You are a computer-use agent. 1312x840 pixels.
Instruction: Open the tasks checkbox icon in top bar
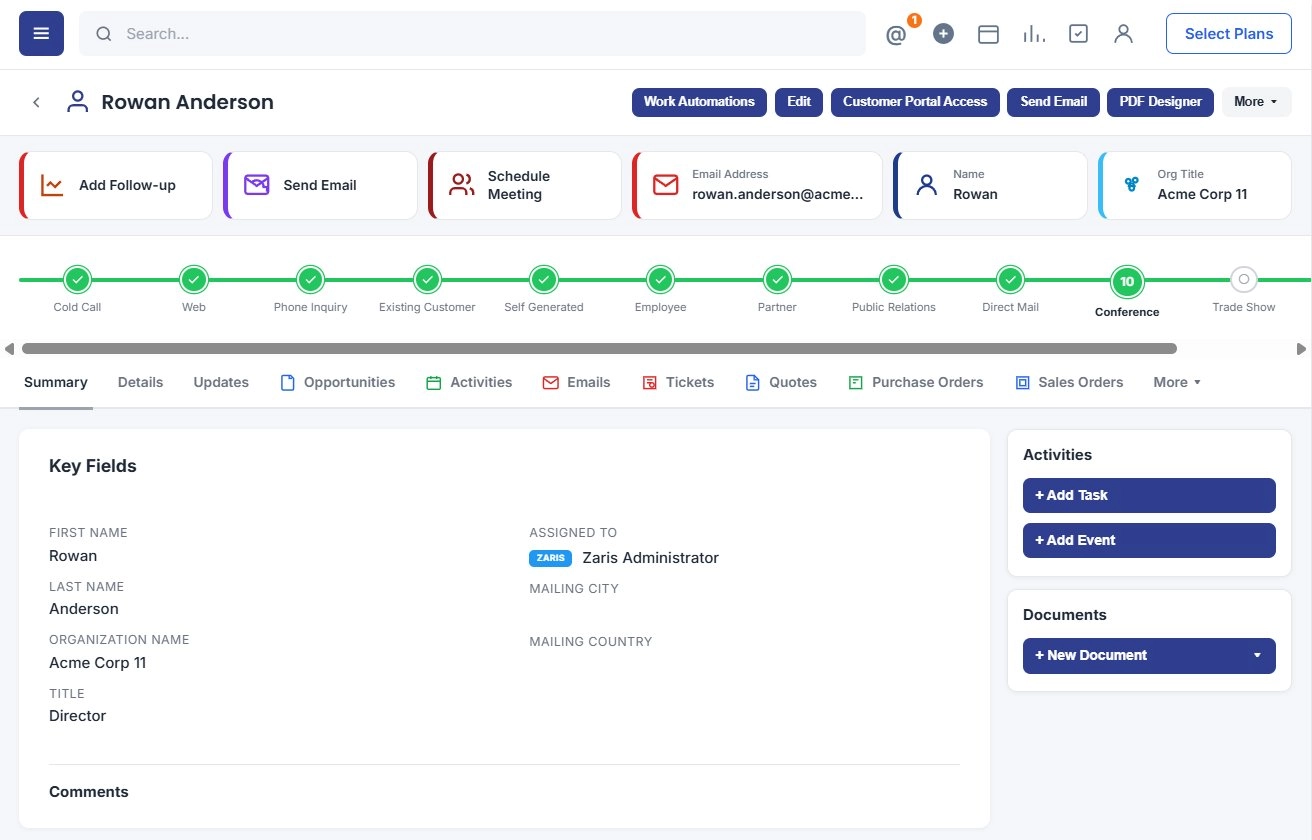1078,34
